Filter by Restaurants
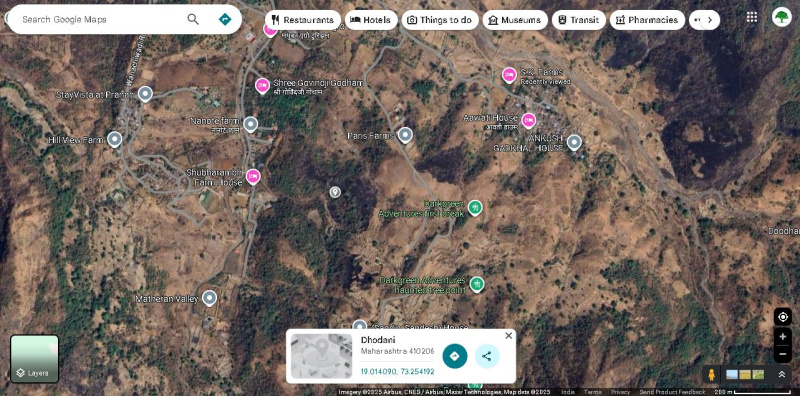 (x=303, y=20)
